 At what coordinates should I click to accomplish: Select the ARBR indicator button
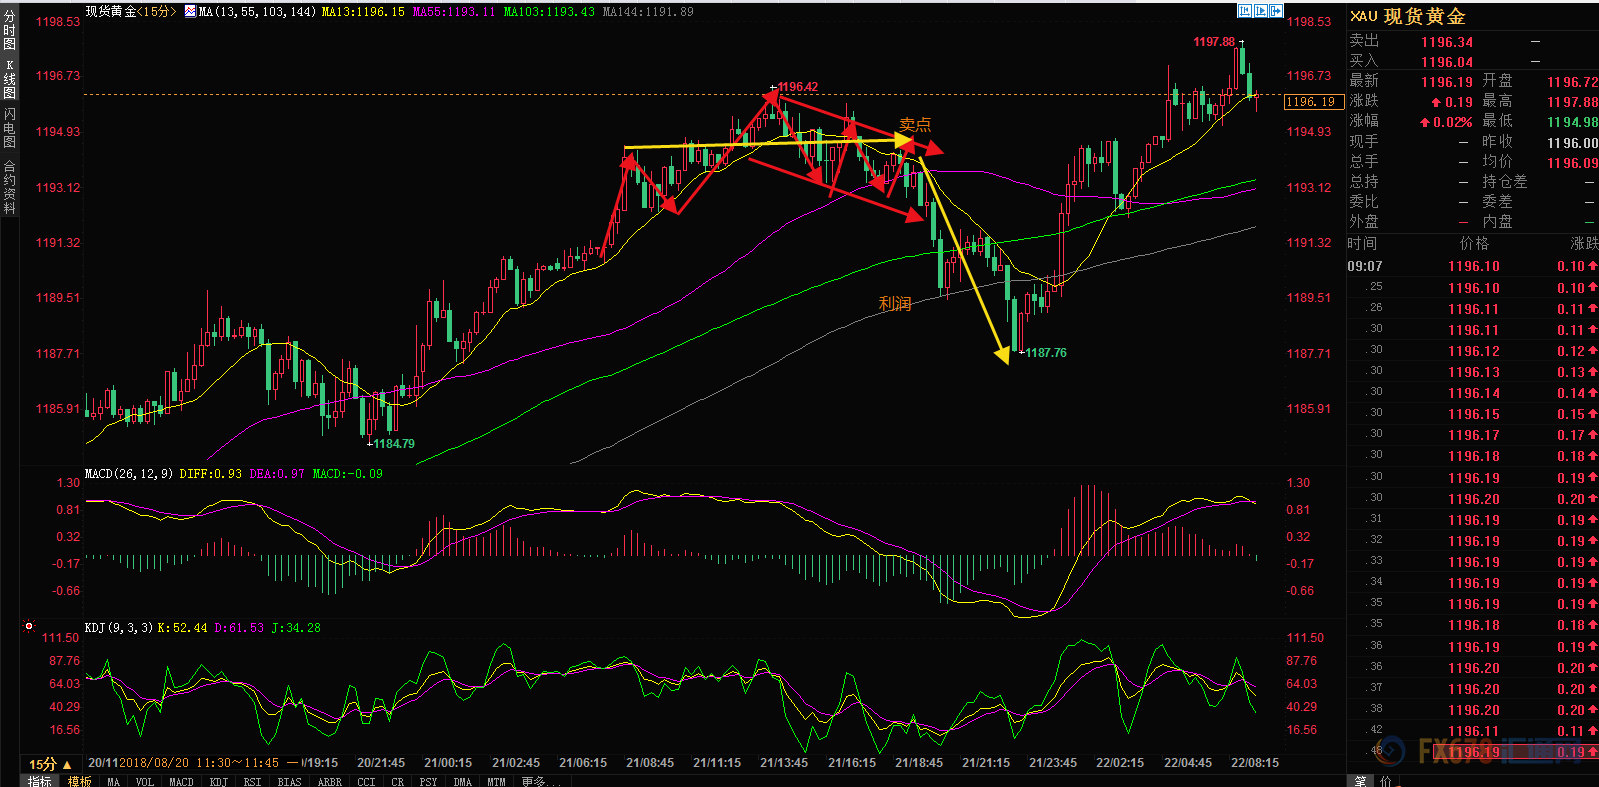[329, 782]
